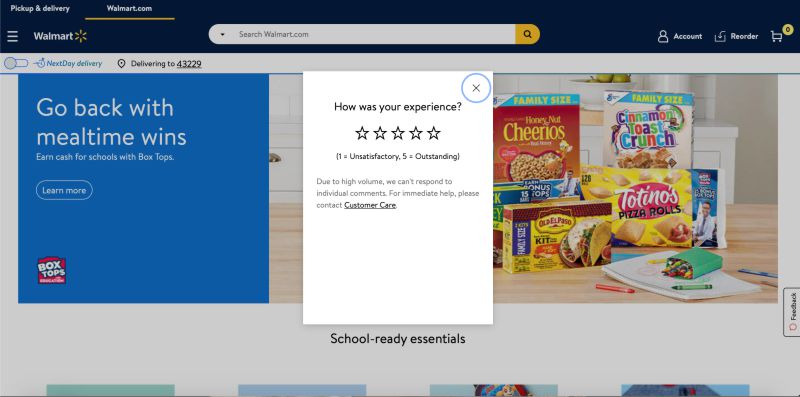Click the location pin icon

121,64
